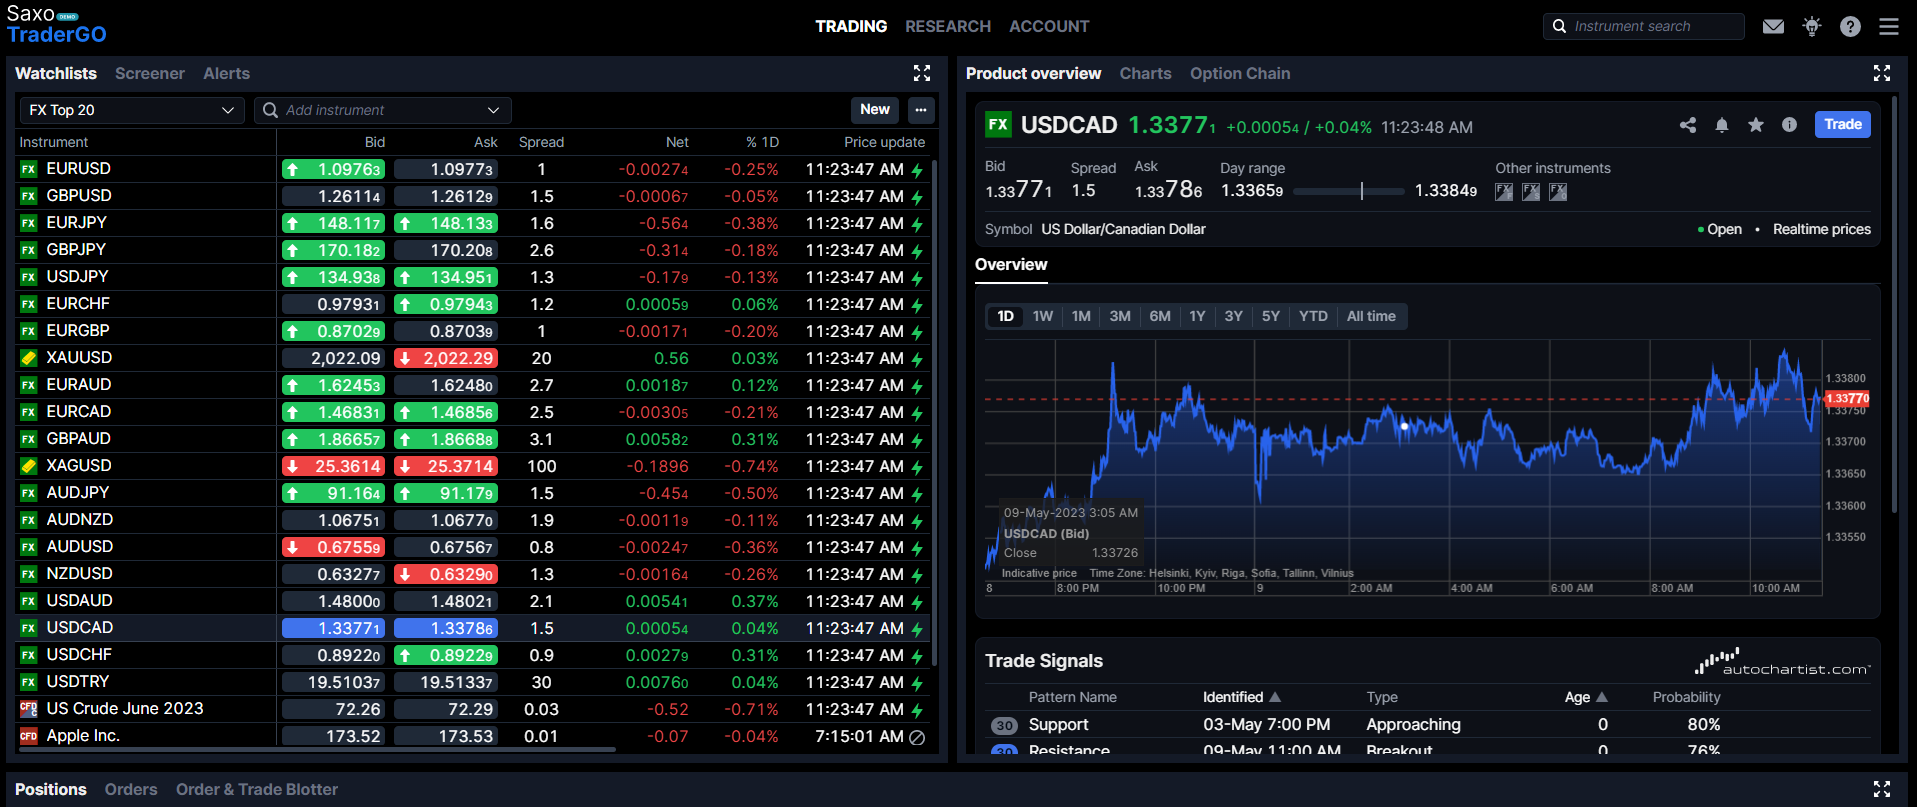This screenshot has height=807, width=1917.
Task: Show USDCAD instrument info icon
Action: tap(1789, 125)
